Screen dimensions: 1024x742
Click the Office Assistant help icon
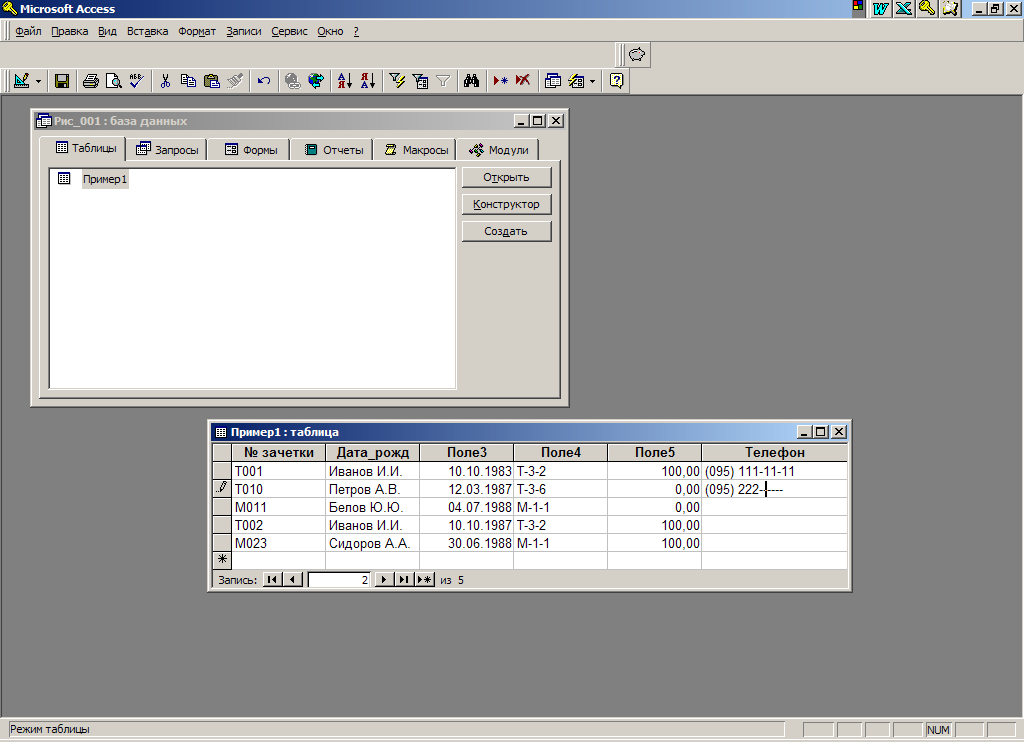pyautogui.click(x=616, y=81)
